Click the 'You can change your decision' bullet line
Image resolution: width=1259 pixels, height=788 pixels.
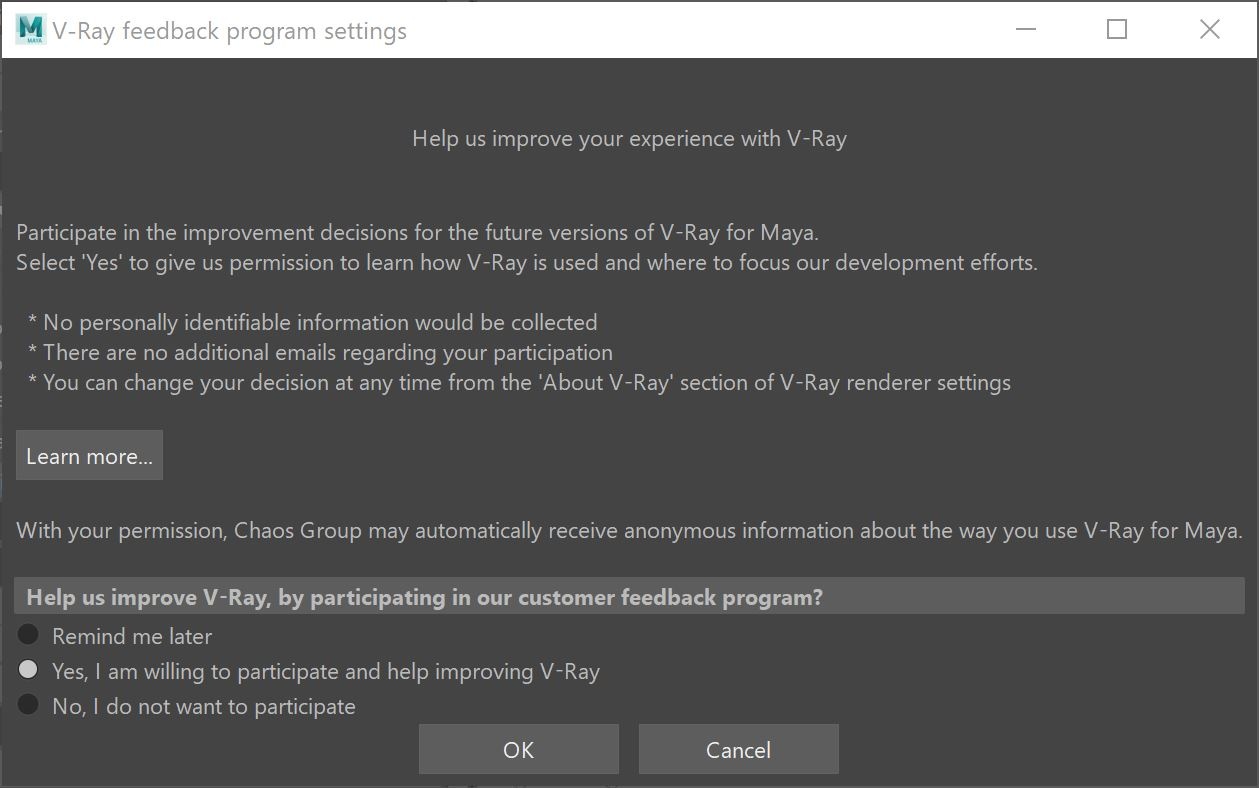(519, 382)
